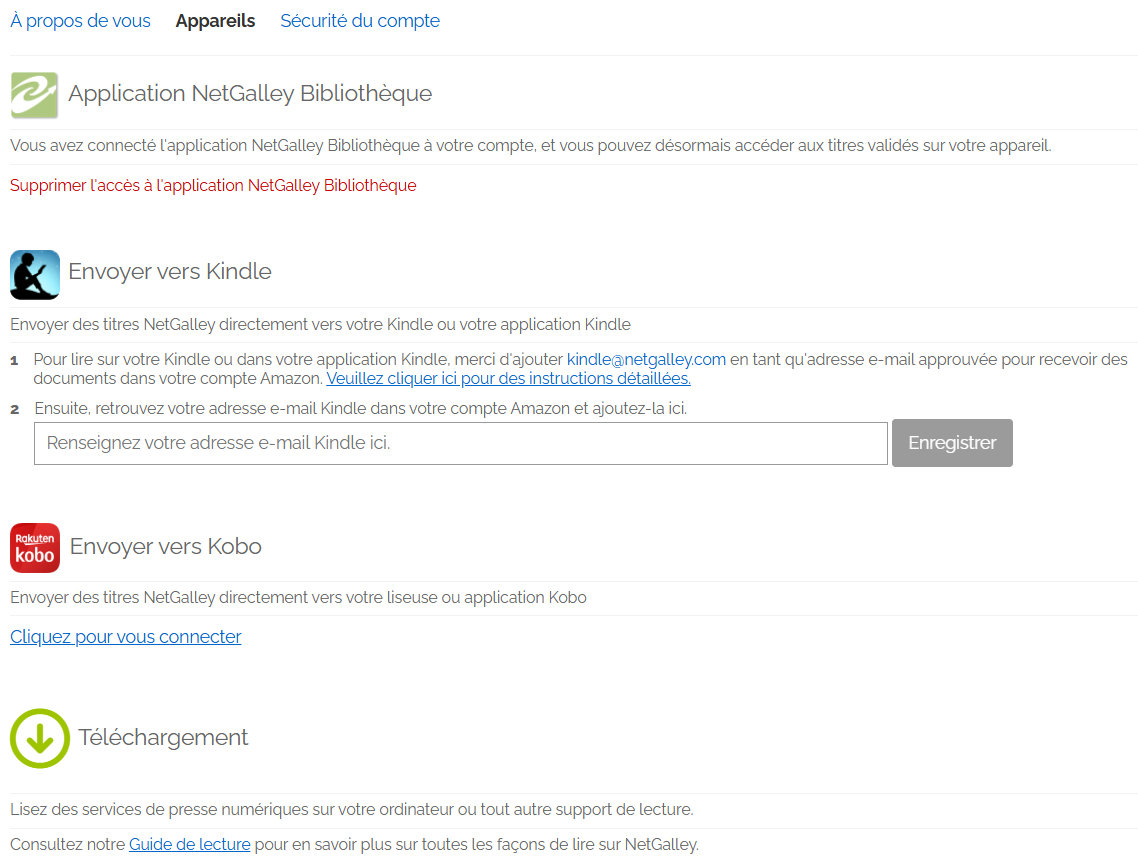
Task: Focus the Kindle e-mail address field
Action: pyautogui.click(x=460, y=443)
